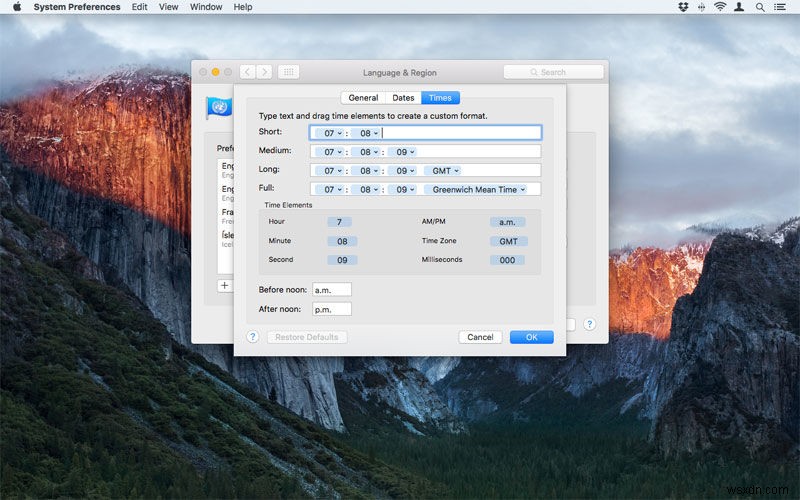Select the Milliseconds 000 time element

[508, 260]
